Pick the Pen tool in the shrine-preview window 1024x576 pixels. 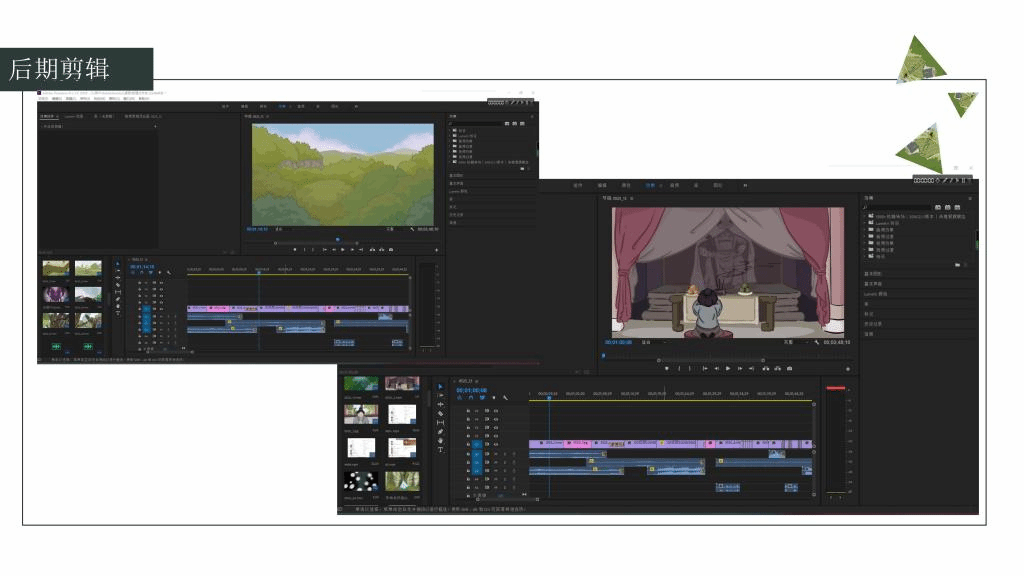(440, 432)
